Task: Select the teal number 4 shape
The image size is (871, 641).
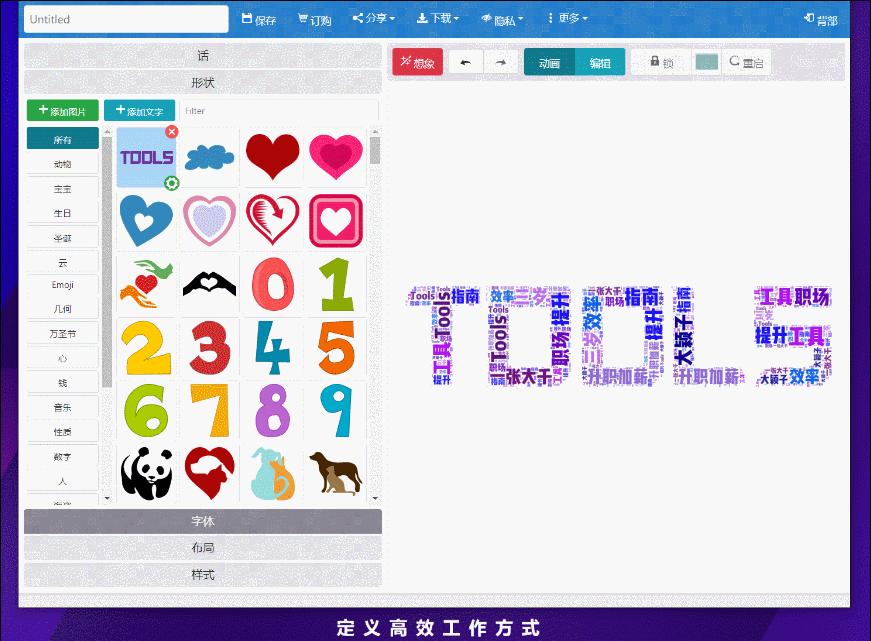Action: coord(273,348)
